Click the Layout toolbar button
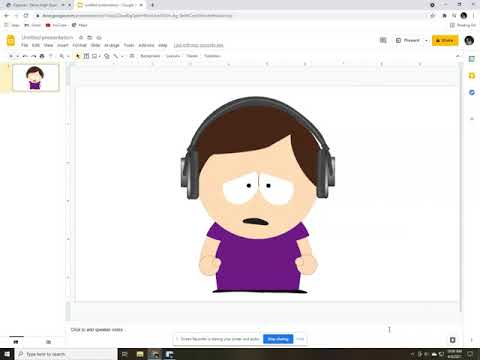Viewport: 480px width, 360px height. pyautogui.click(x=173, y=56)
